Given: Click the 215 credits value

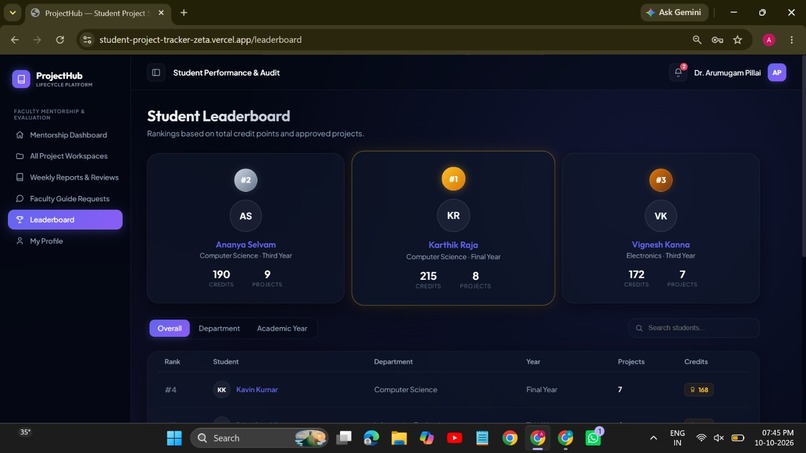Looking at the screenshot, I should (x=428, y=276).
